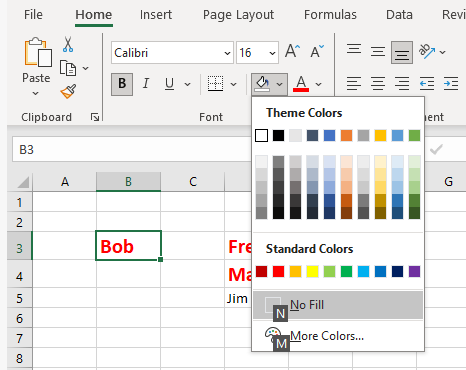Select cell containing Jim
Image resolution: width=466 pixels, height=370 pixels.
tap(238, 298)
